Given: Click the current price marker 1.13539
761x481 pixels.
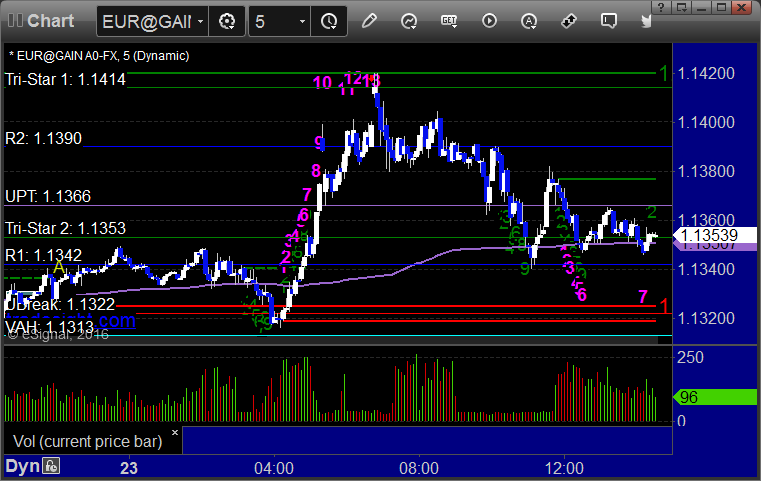Looking at the screenshot, I should pos(714,235).
